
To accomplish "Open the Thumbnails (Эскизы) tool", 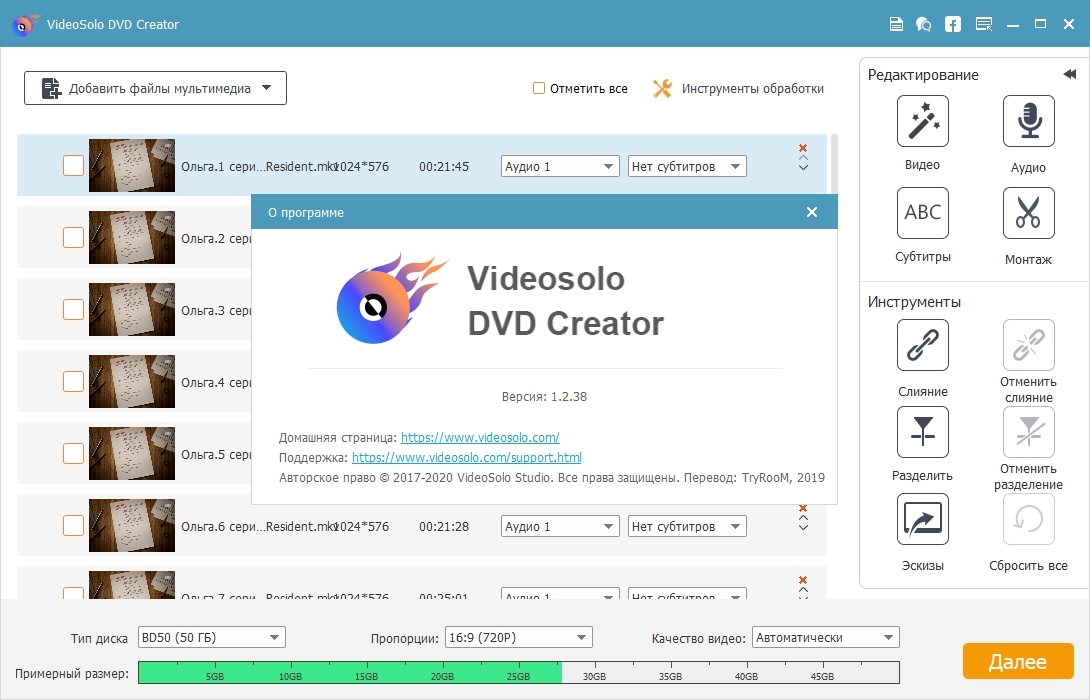I will (x=922, y=519).
